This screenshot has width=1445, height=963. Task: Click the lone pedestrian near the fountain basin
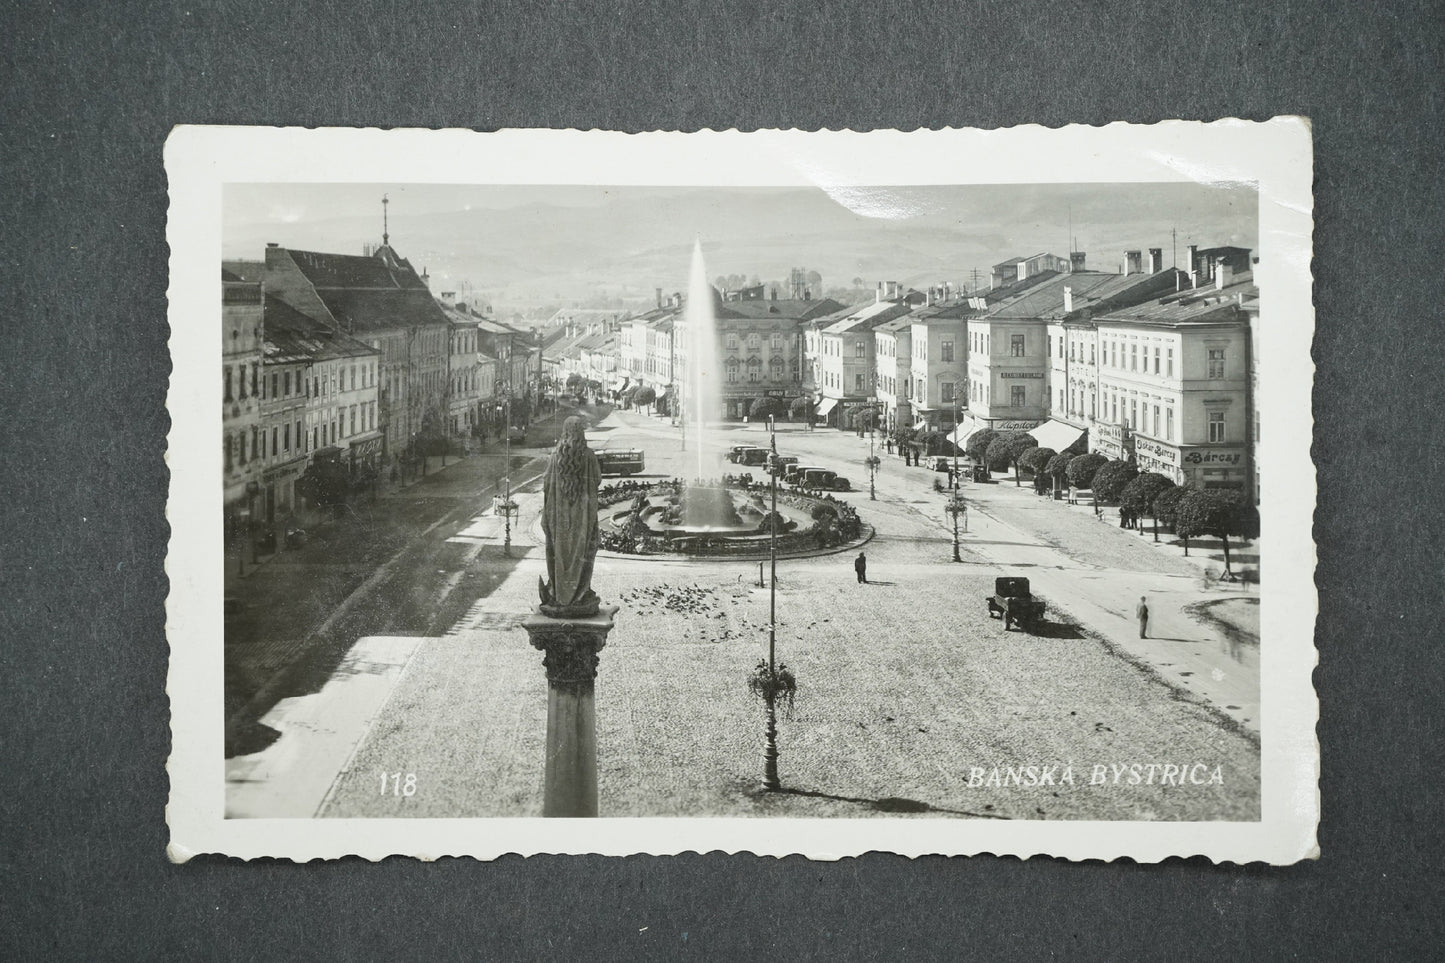coord(860,568)
